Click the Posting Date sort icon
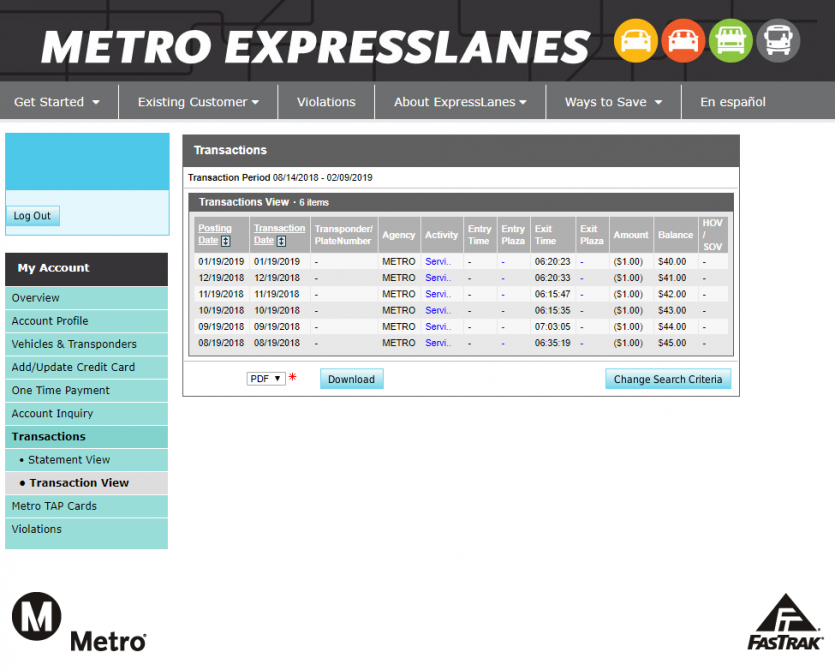835x670 pixels. [226, 241]
